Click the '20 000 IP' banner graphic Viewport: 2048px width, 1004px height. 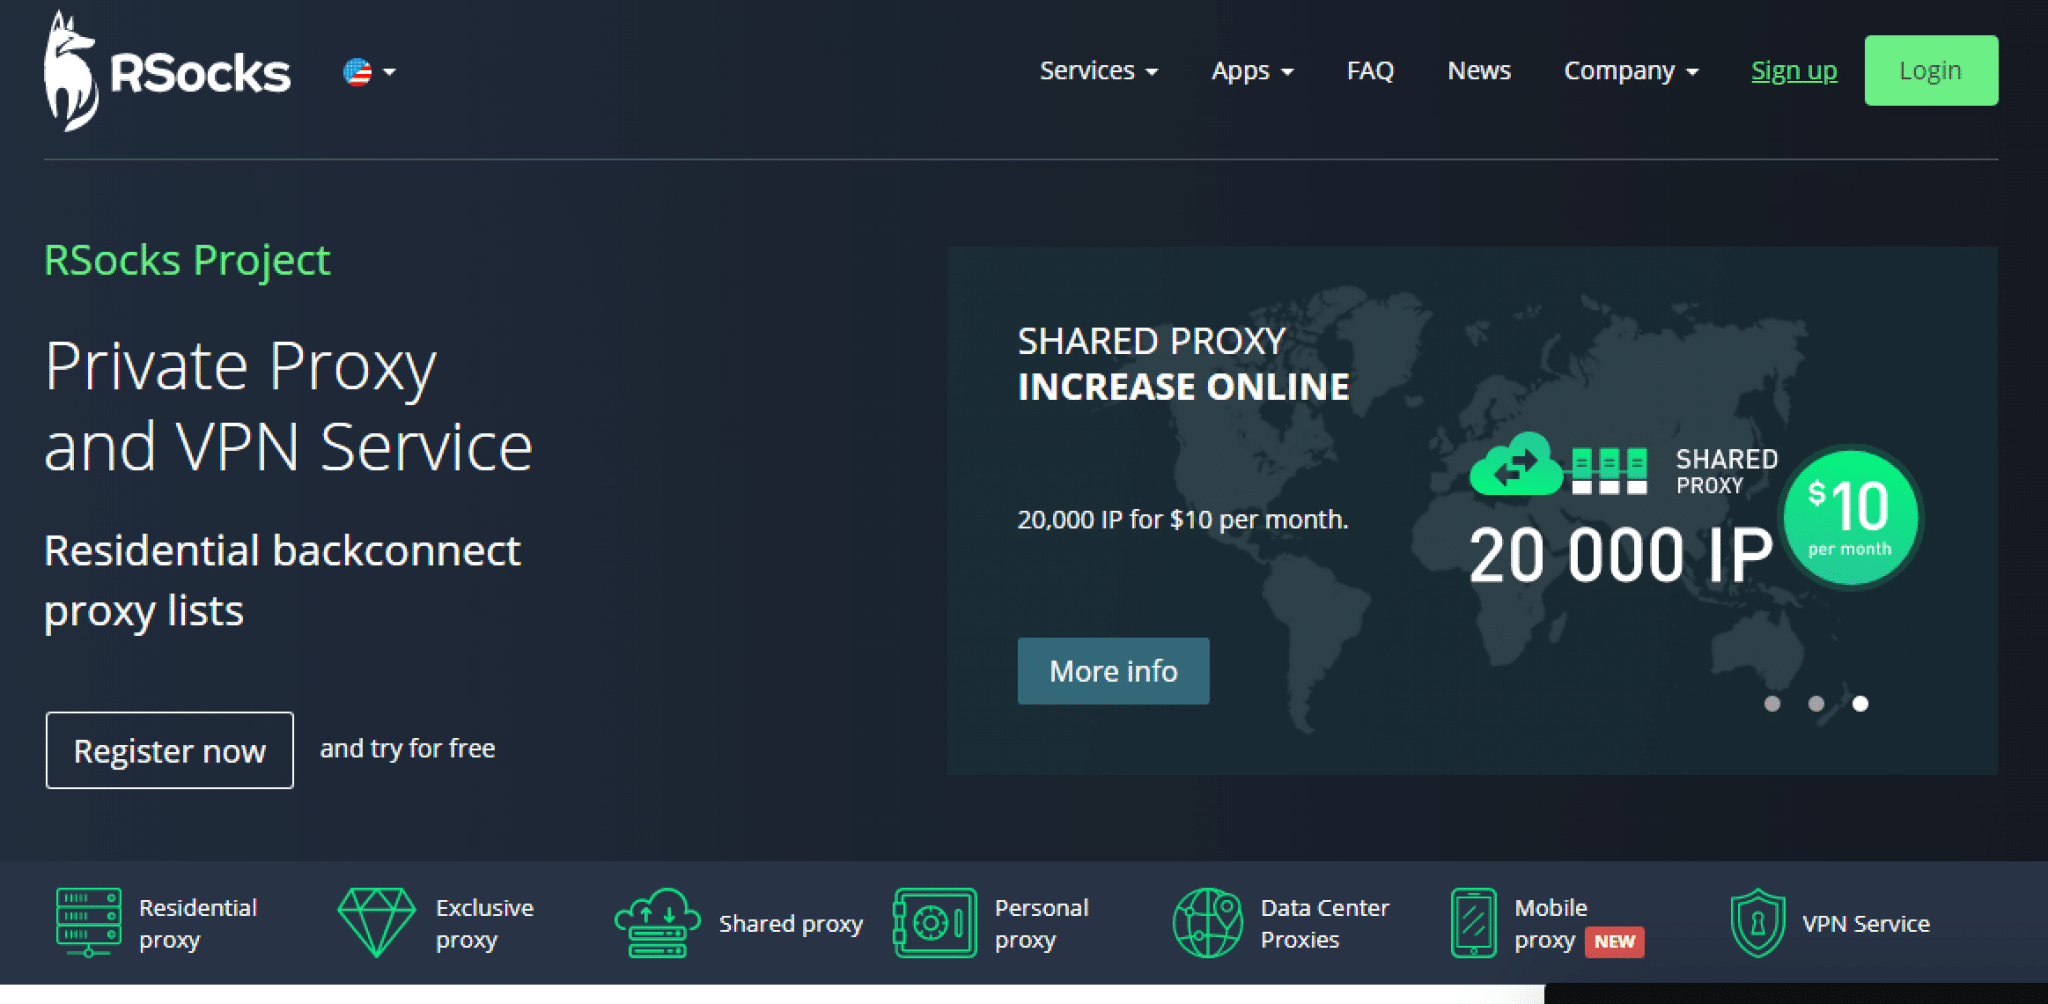[1620, 555]
